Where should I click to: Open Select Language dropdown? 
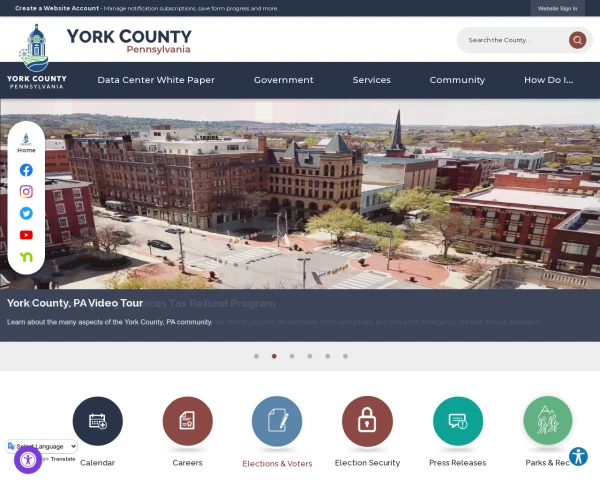tap(42, 446)
